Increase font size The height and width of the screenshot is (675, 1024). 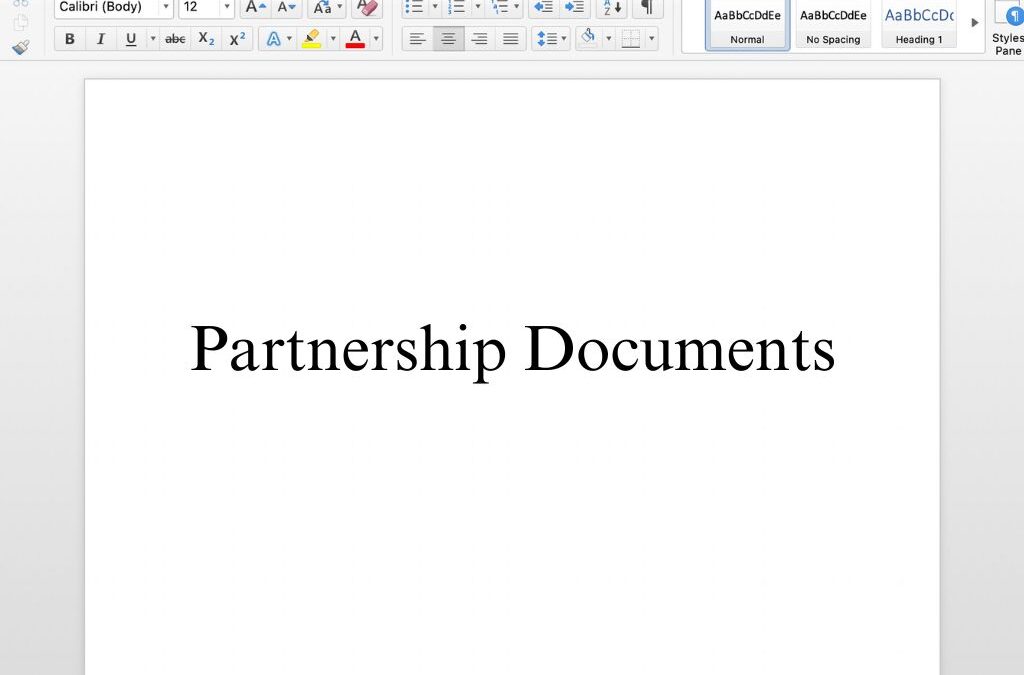[255, 8]
